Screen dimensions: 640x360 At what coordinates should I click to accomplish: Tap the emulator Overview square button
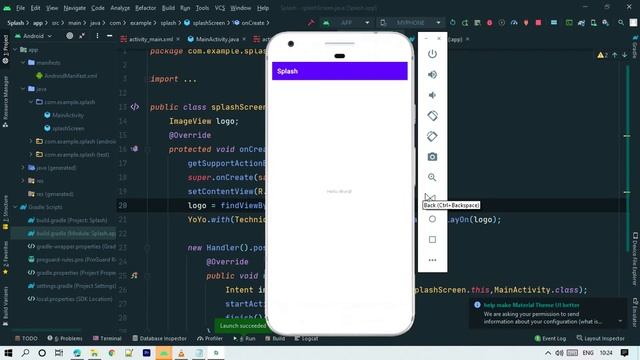tap(432, 240)
